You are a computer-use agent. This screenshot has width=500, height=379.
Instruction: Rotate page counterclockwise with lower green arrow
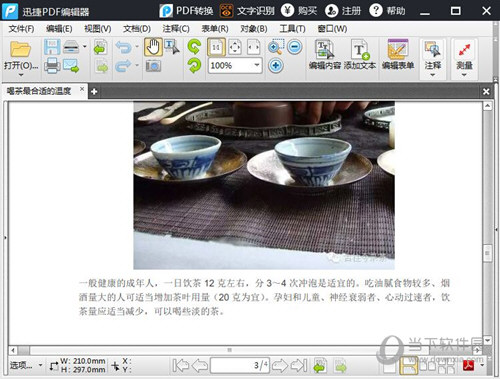[194, 65]
